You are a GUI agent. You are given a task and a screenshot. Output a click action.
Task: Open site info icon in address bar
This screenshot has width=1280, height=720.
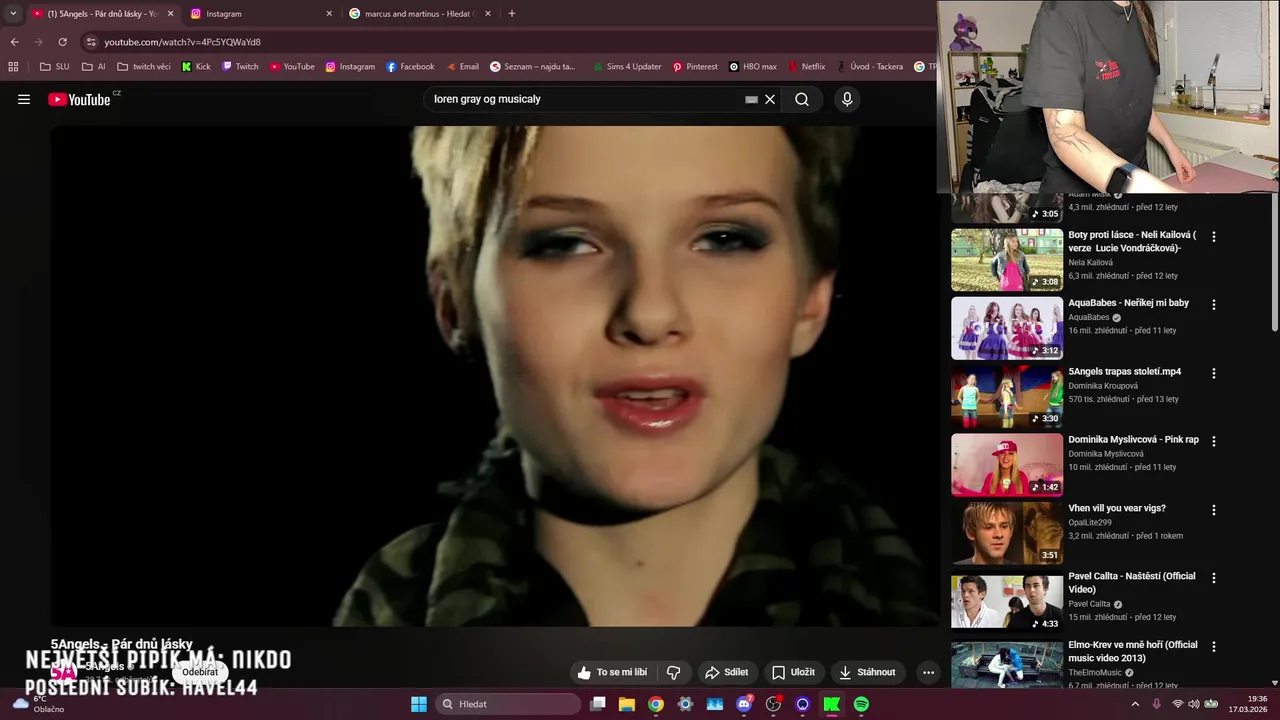coord(91,42)
